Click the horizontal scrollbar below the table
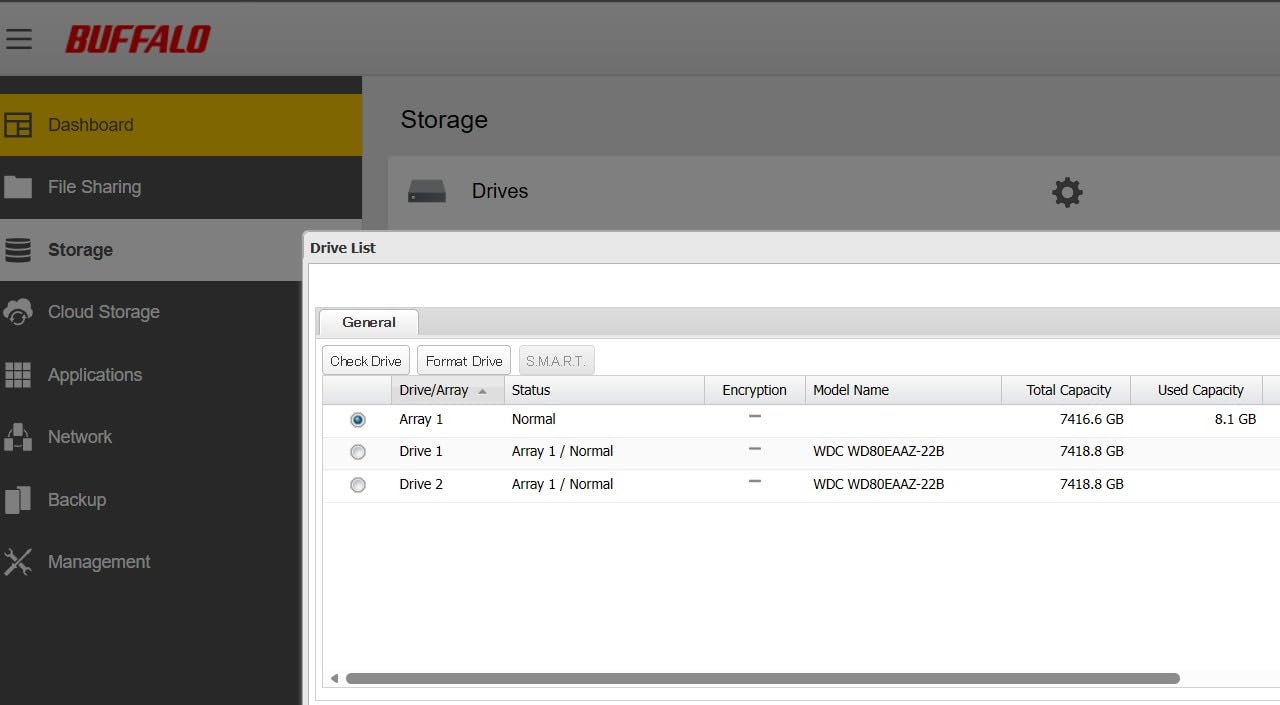The height and width of the screenshot is (705, 1280). [x=765, y=678]
